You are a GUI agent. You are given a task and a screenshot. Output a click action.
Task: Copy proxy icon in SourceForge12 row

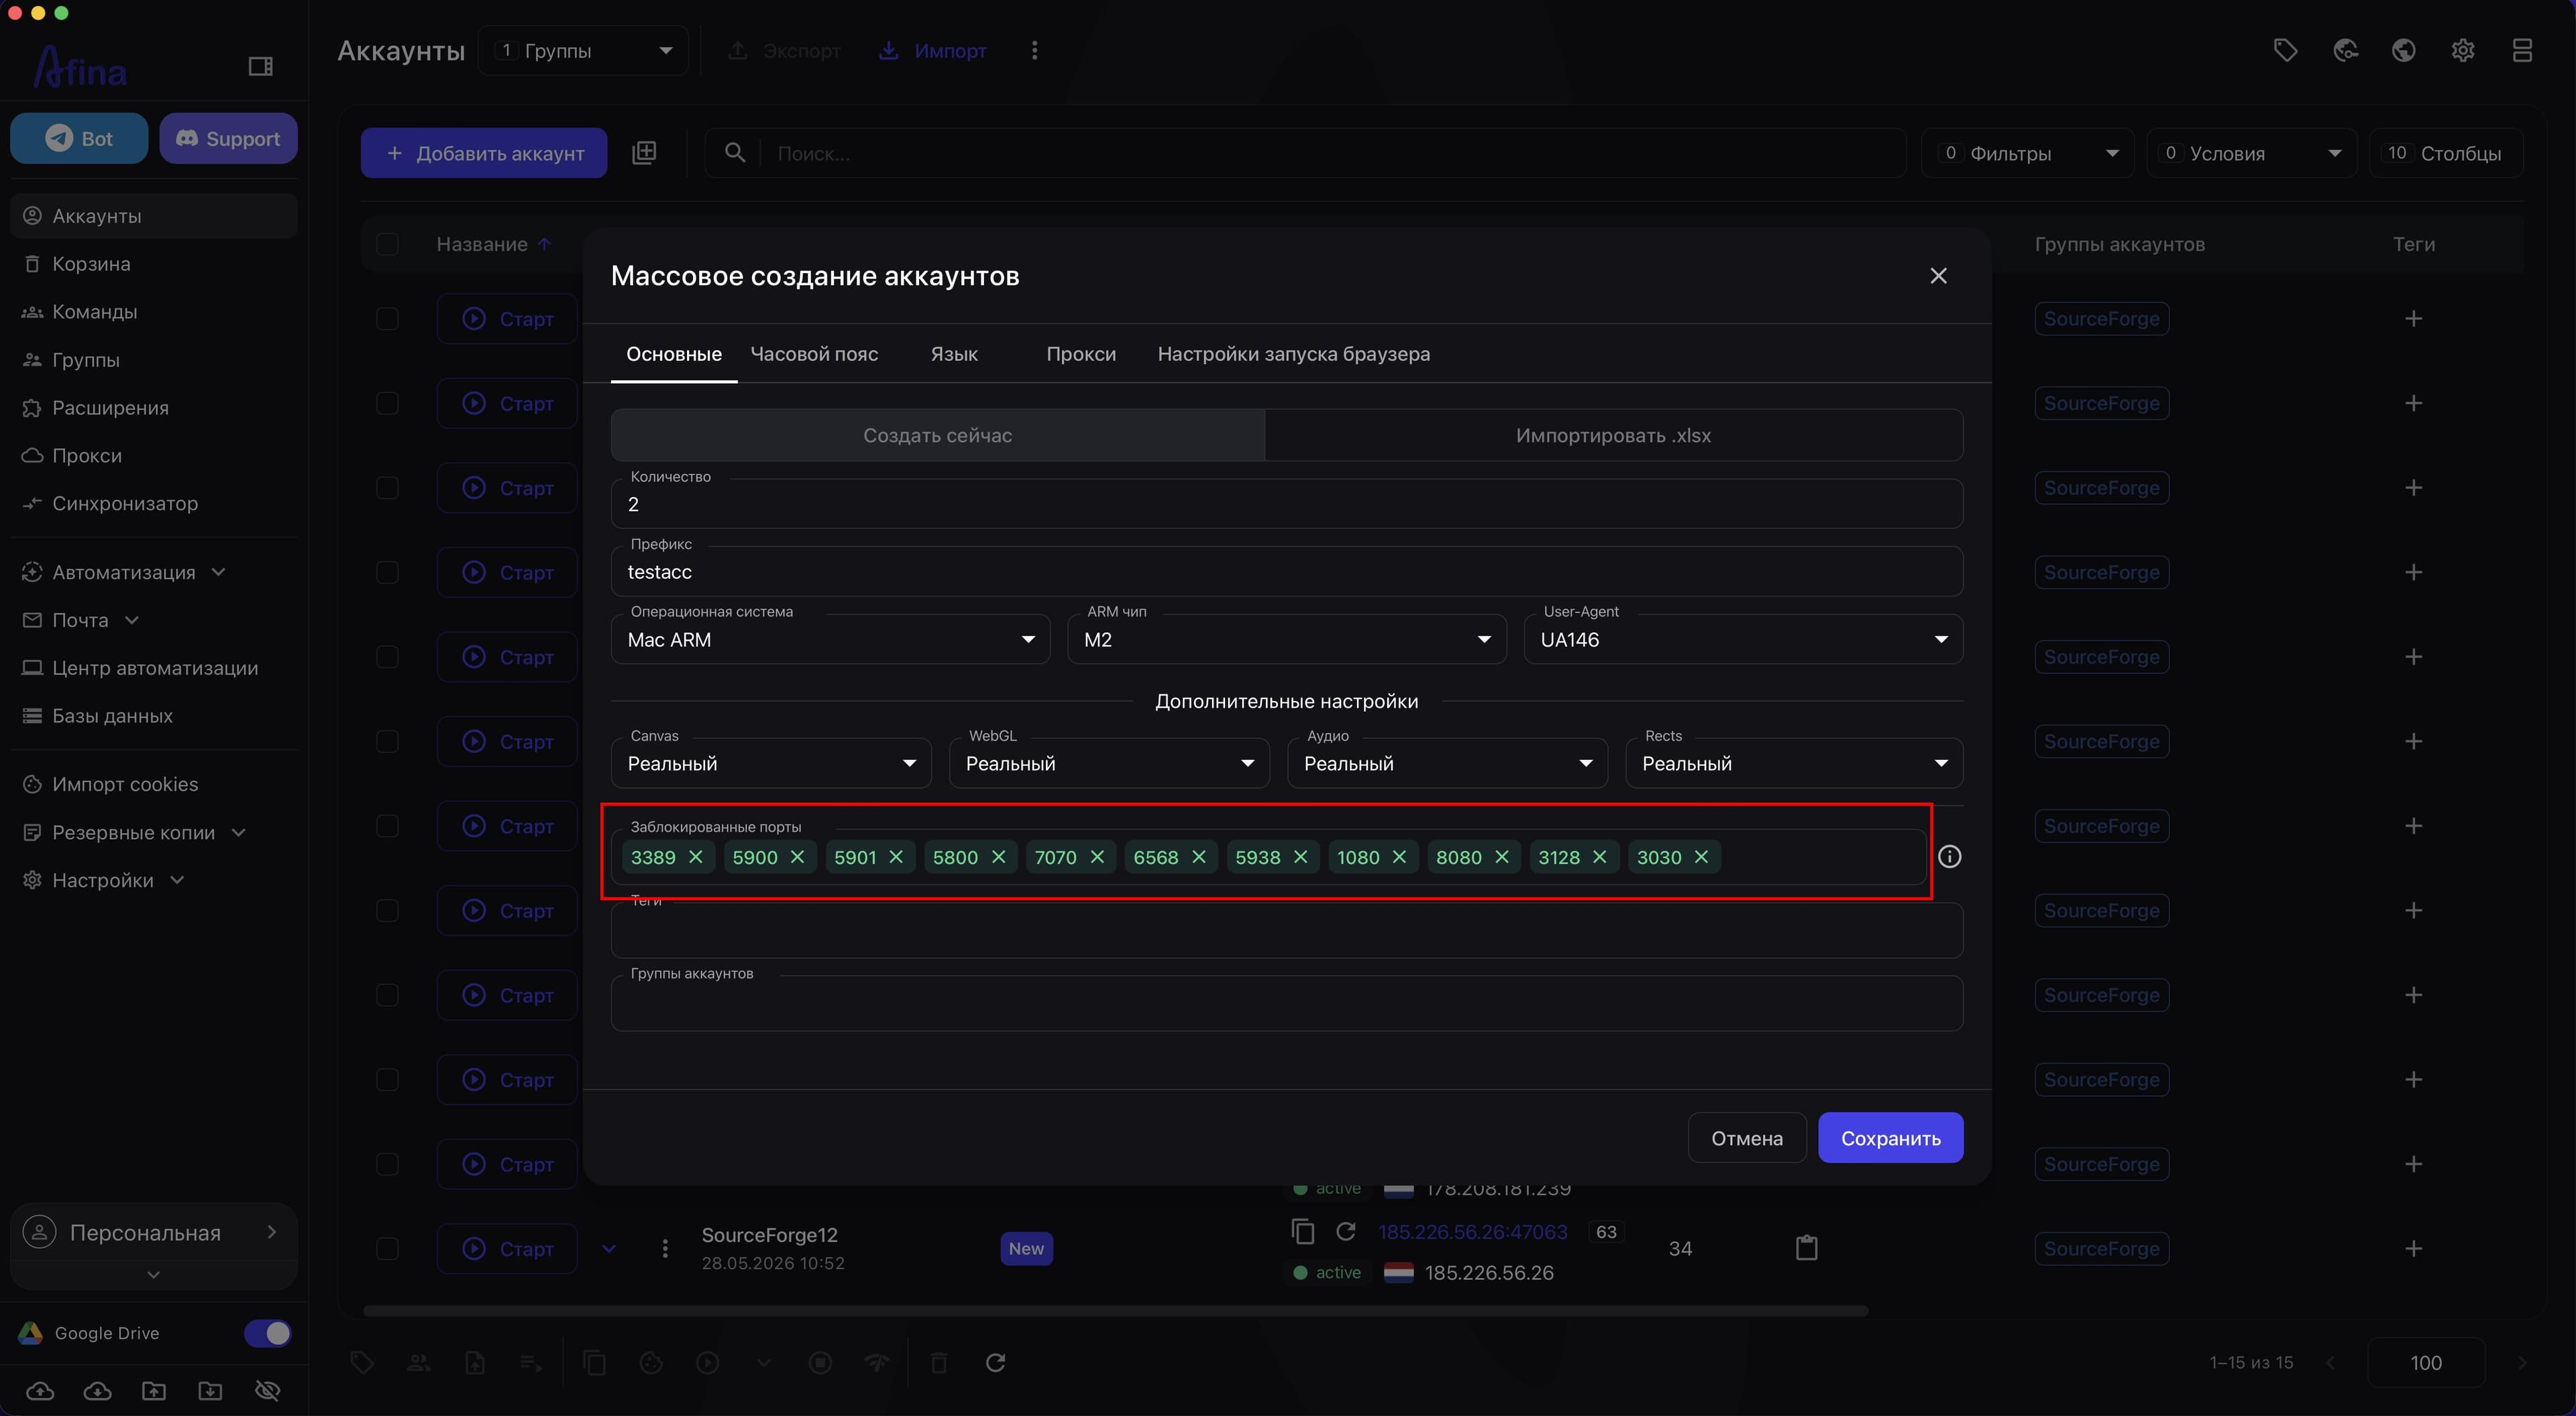click(x=1302, y=1231)
